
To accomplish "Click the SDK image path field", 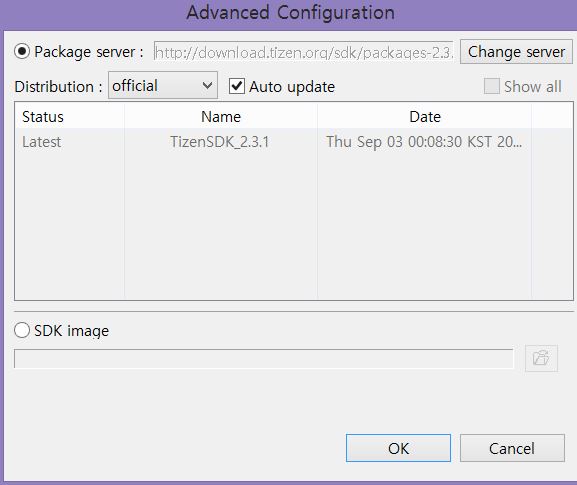I will point(263,358).
